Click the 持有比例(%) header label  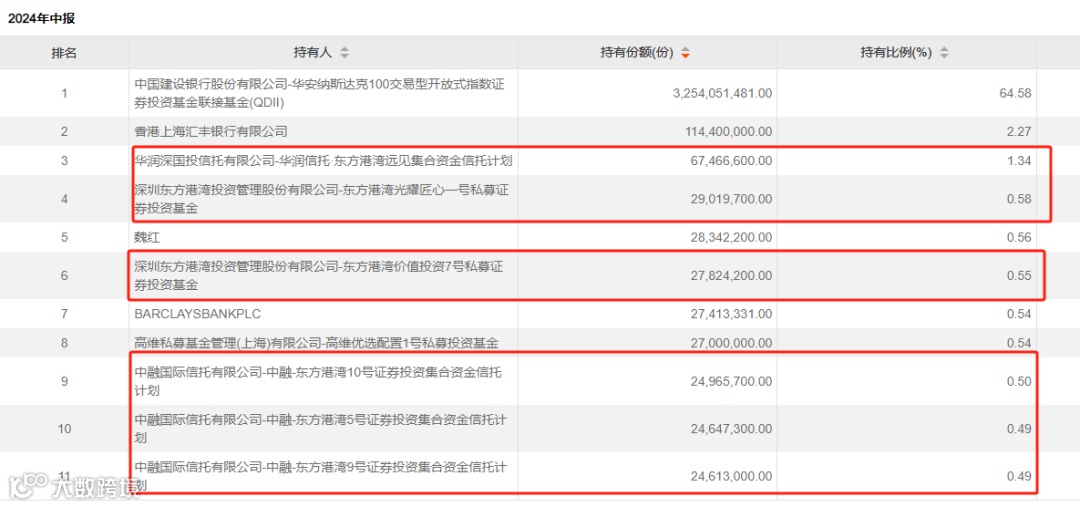point(896,53)
